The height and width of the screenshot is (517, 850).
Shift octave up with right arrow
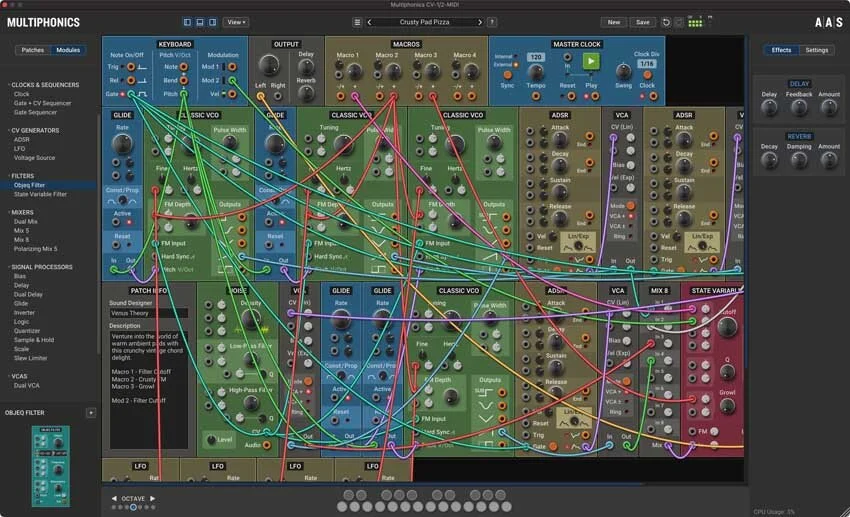152,498
